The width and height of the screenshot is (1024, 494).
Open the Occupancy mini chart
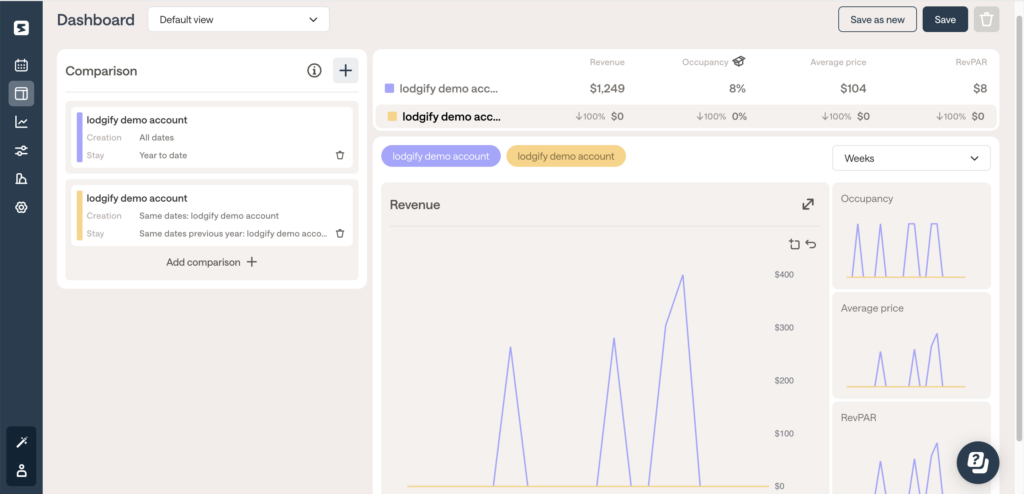pos(911,236)
